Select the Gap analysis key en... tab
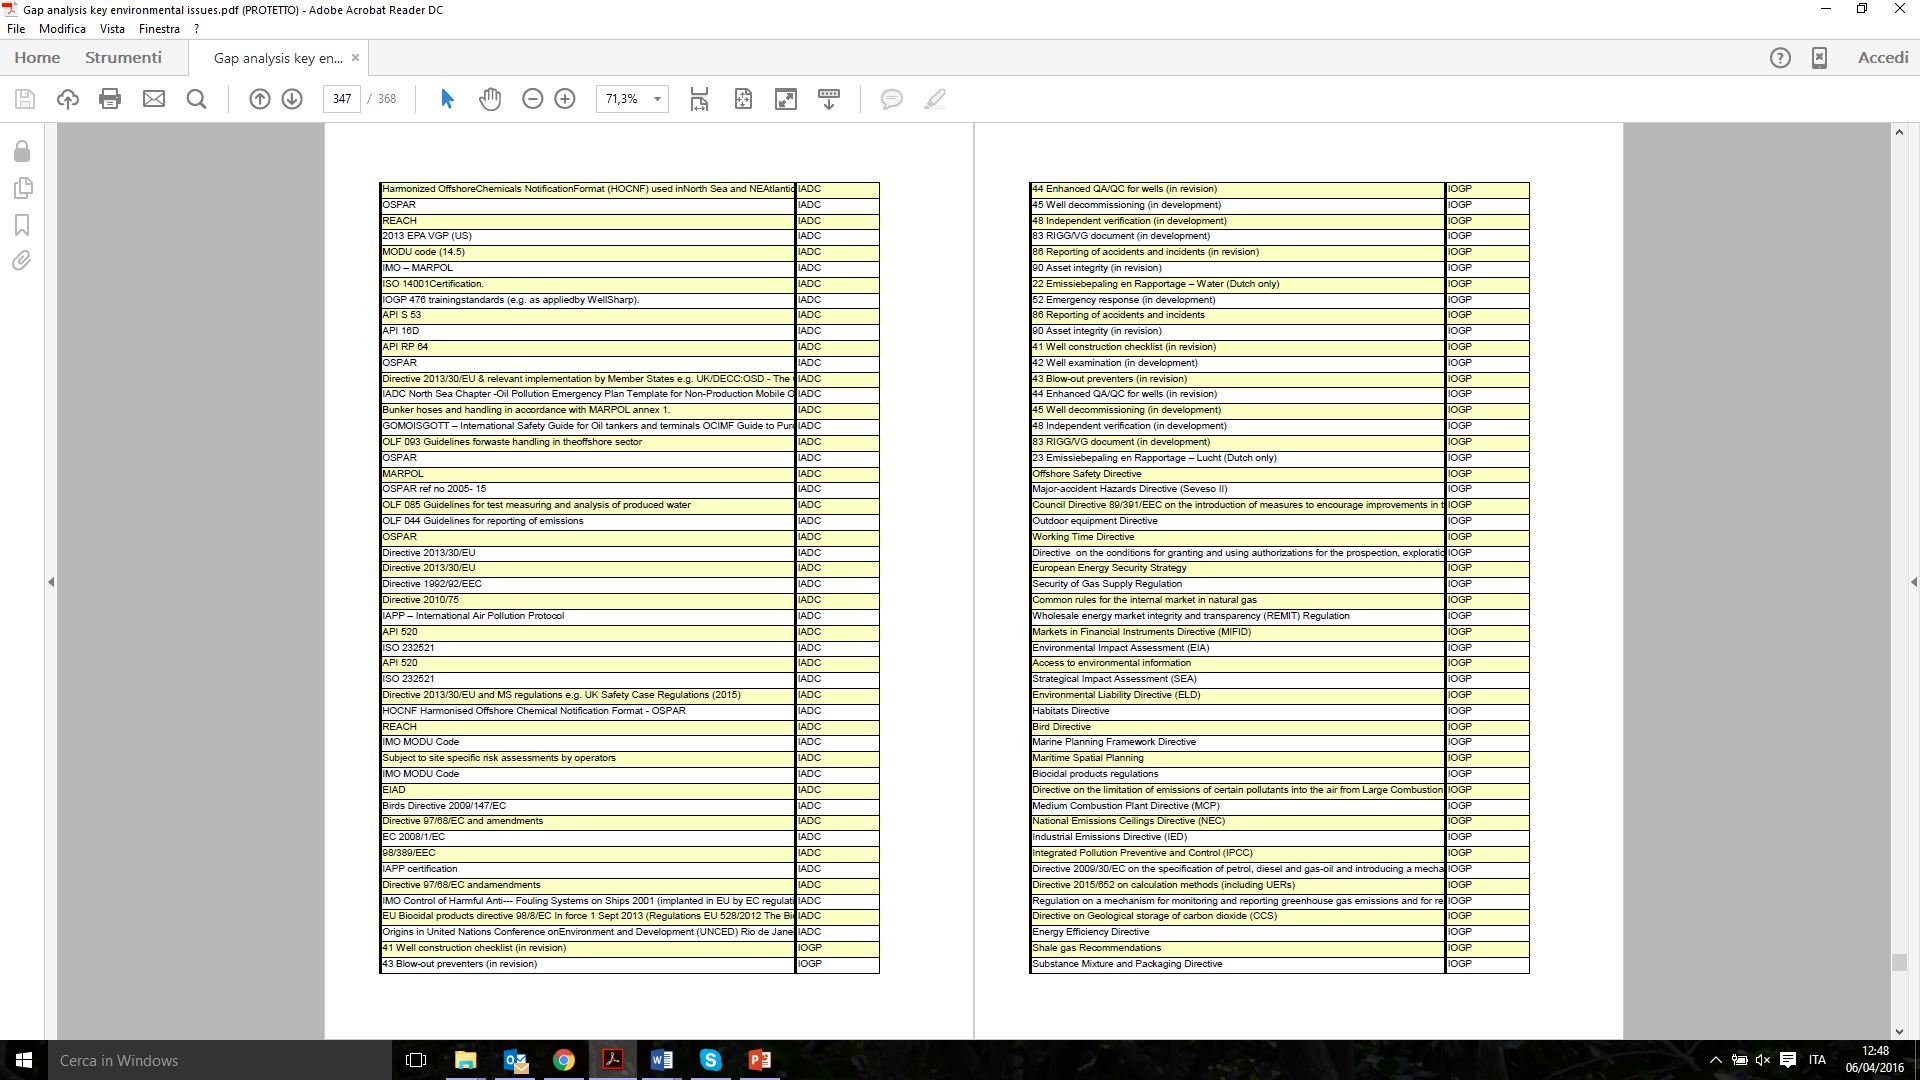 [278, 58]
